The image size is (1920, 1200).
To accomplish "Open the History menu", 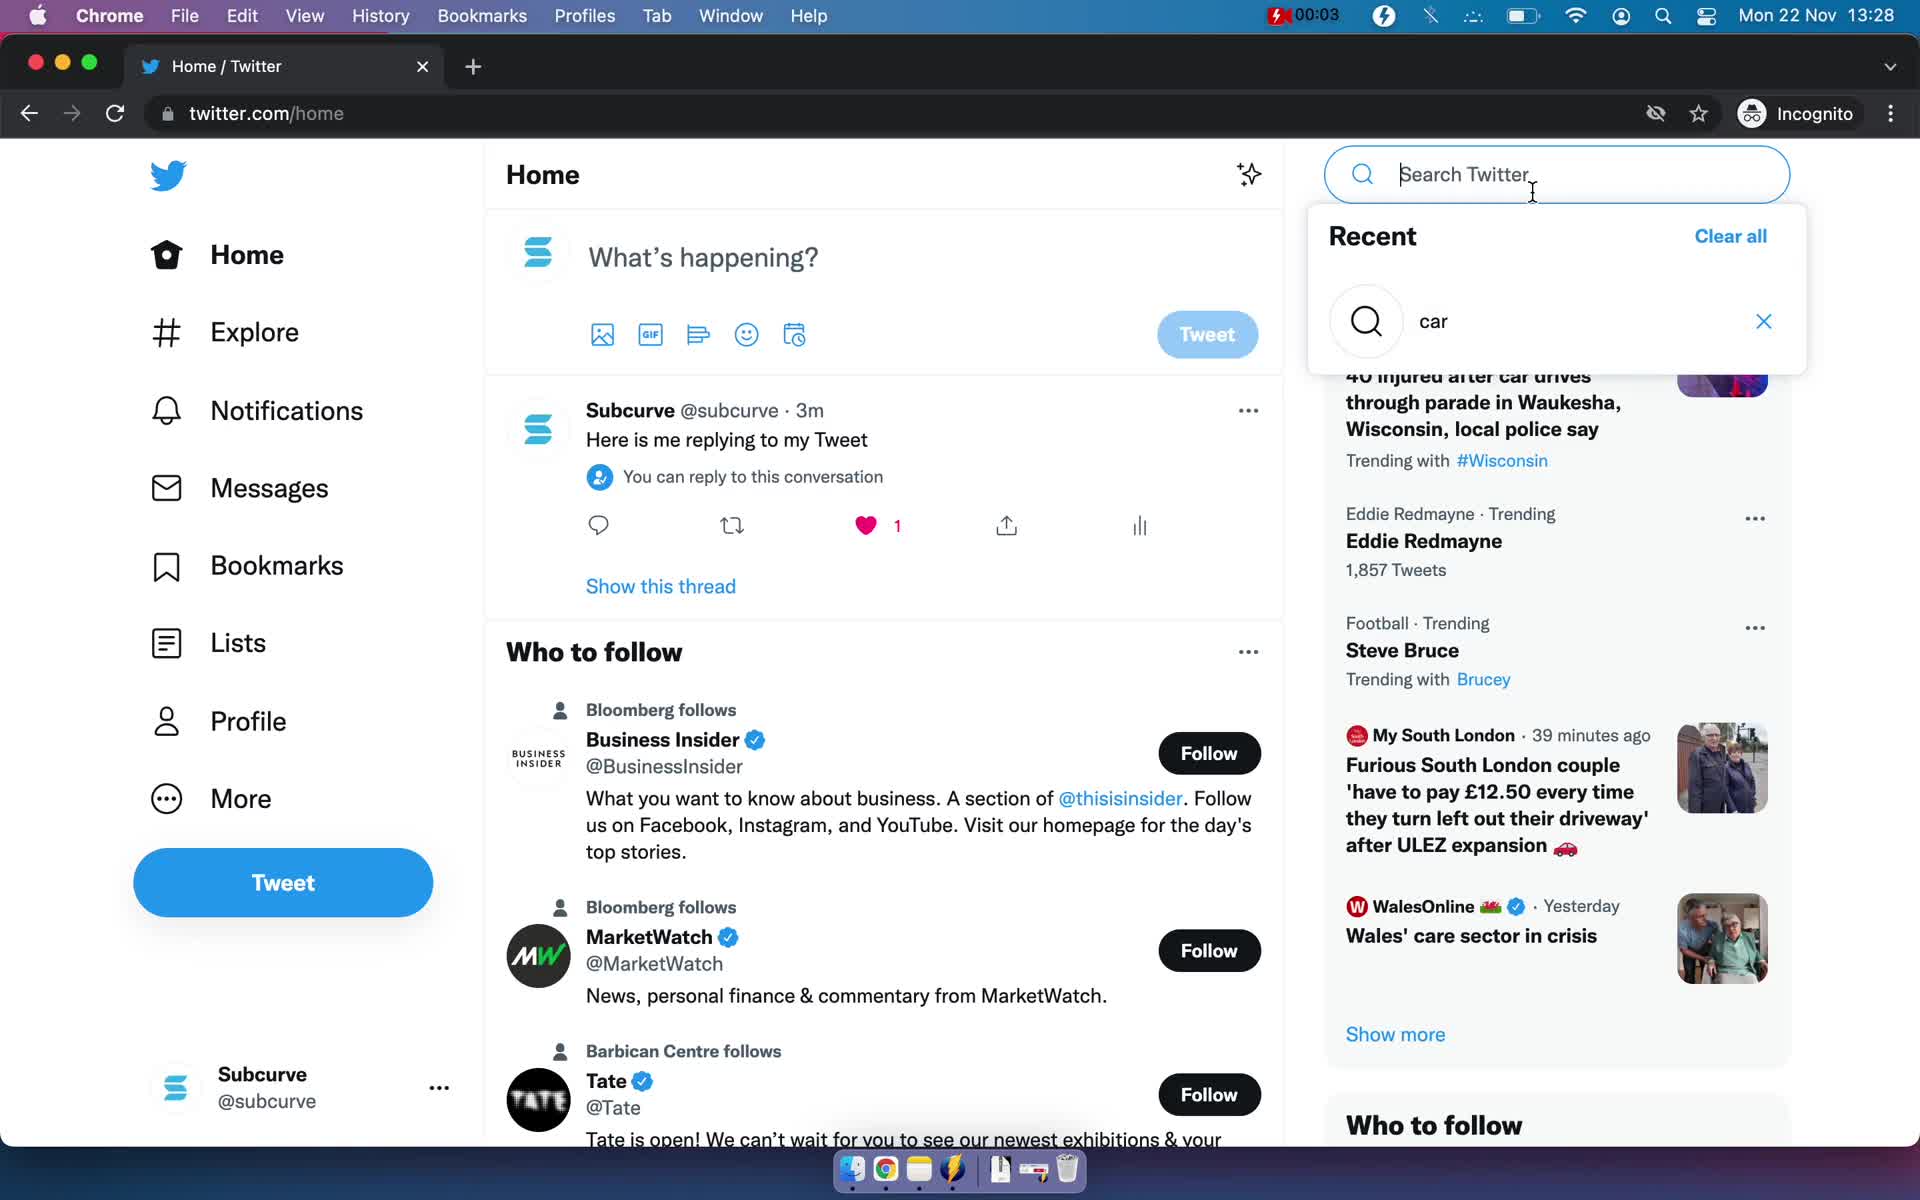I will pyautogui.click(x=380, y=16).
